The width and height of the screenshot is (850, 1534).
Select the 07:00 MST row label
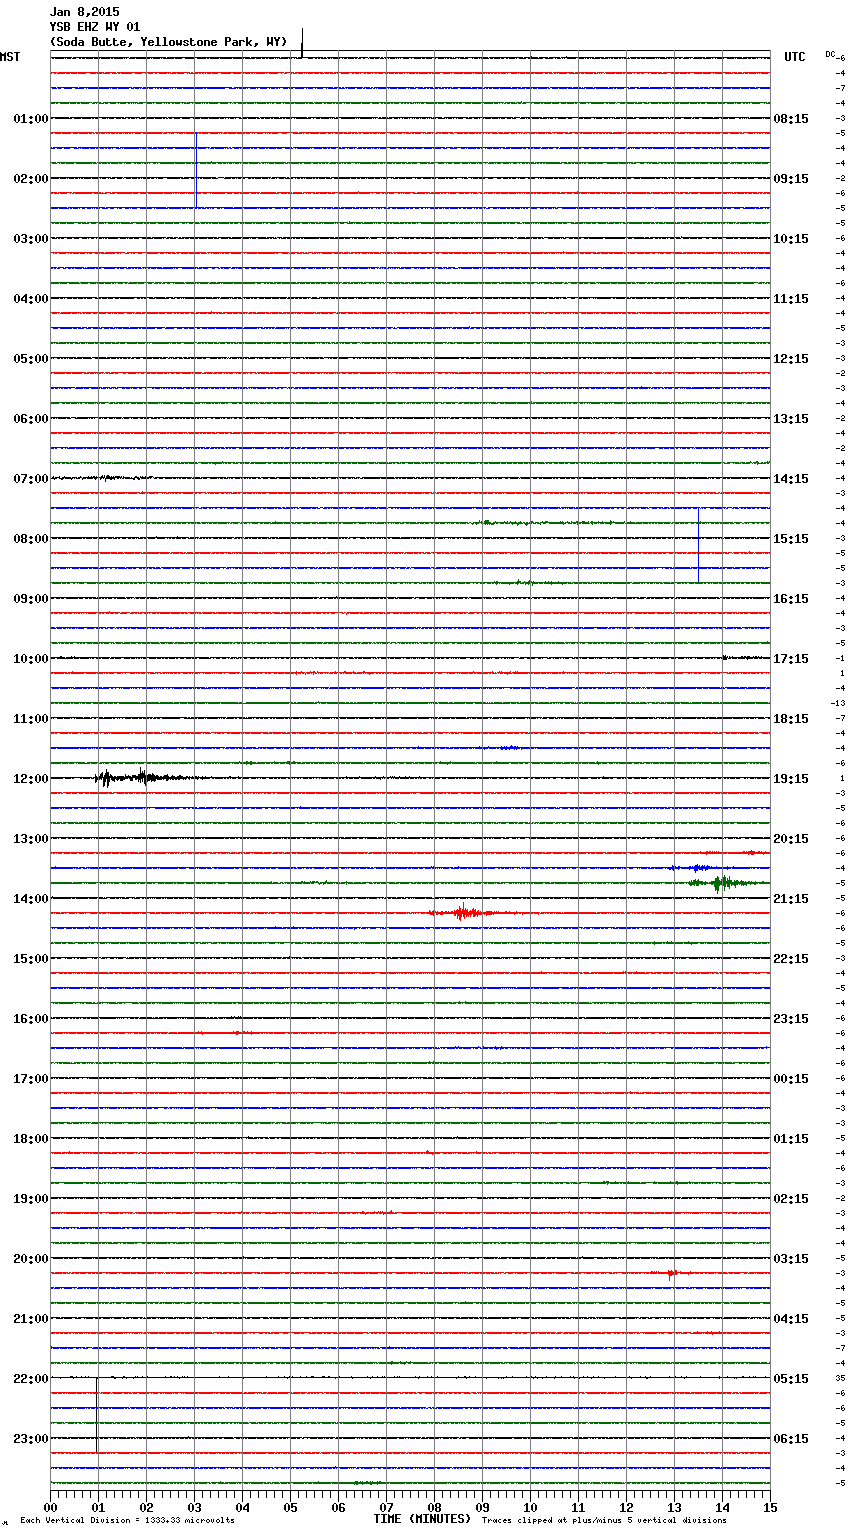click(x=30, y=479)
